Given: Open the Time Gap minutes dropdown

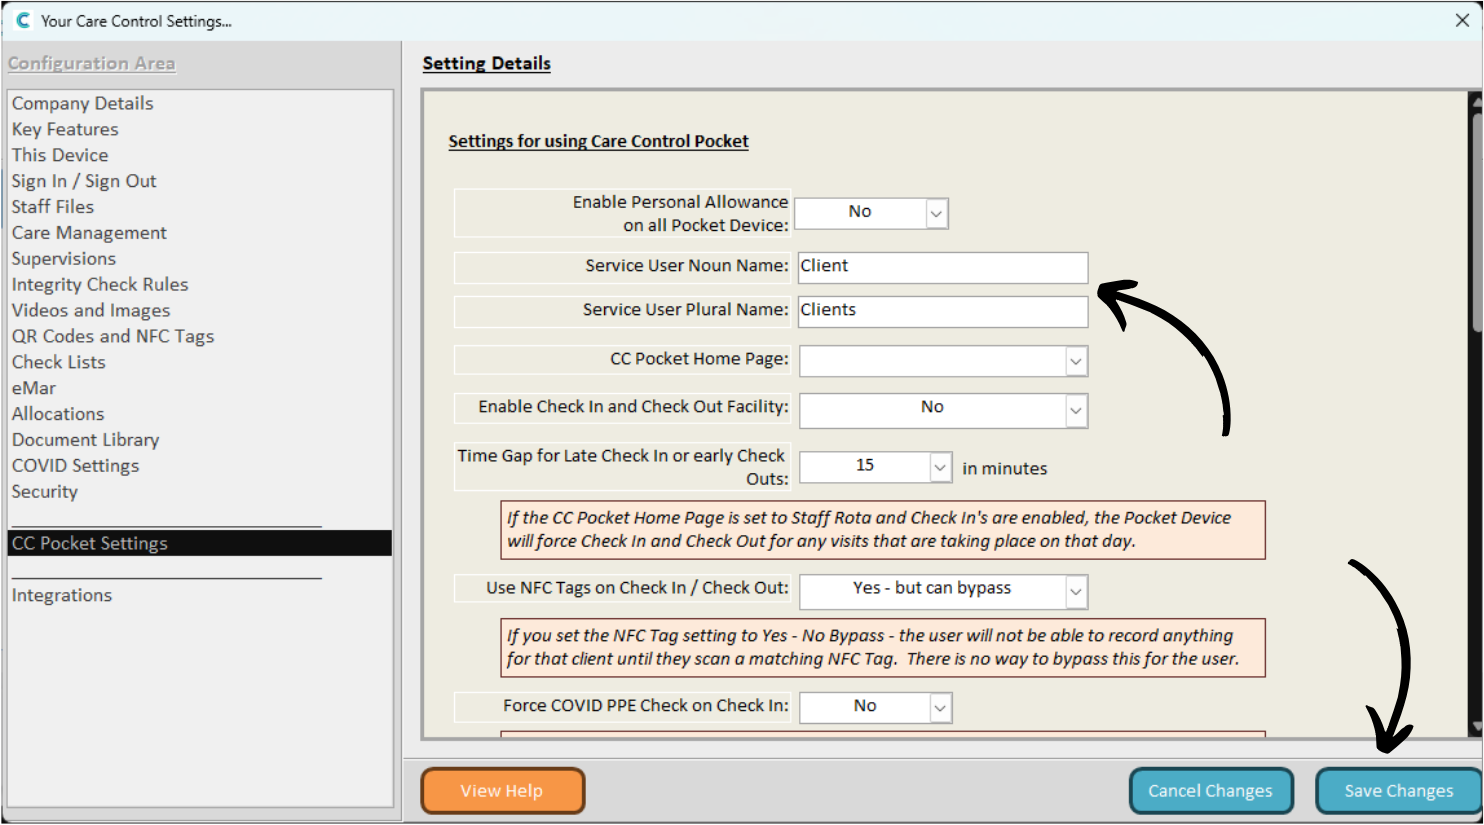Looking at the screenshot, I should pos(940,467).
